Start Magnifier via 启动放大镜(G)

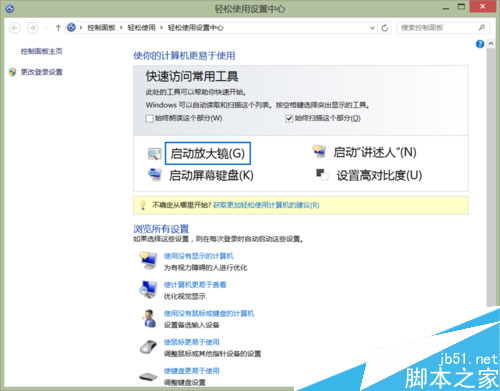tap(208, 153)
